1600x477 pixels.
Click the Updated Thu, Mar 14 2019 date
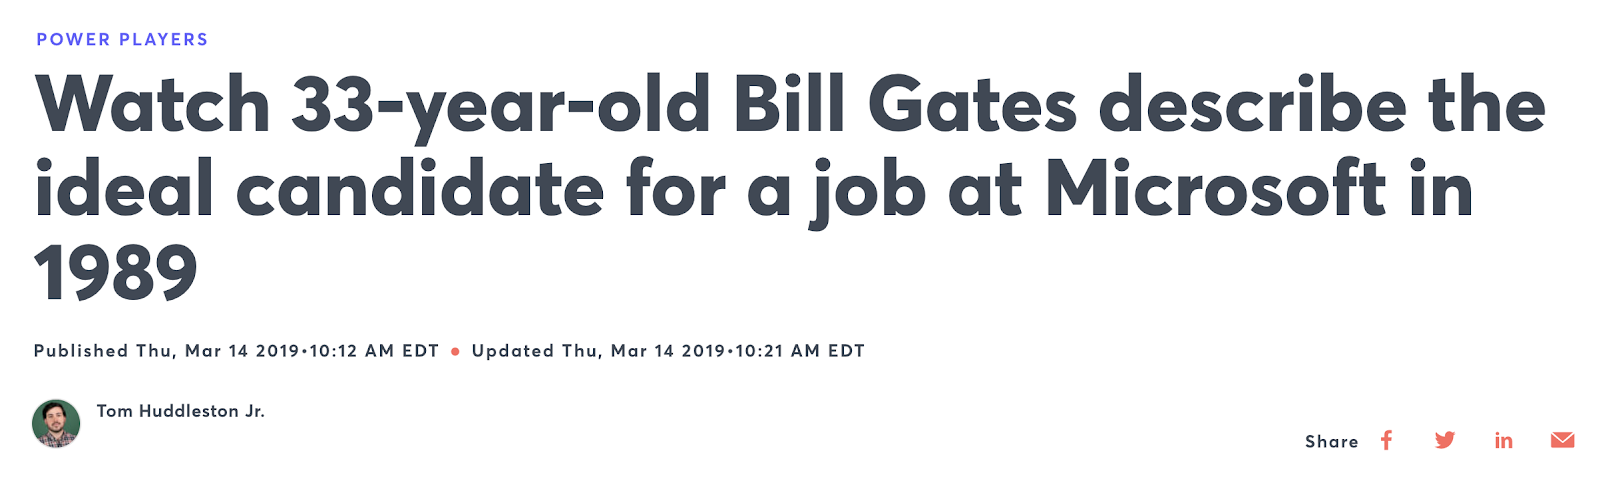[x=598, y=351]
